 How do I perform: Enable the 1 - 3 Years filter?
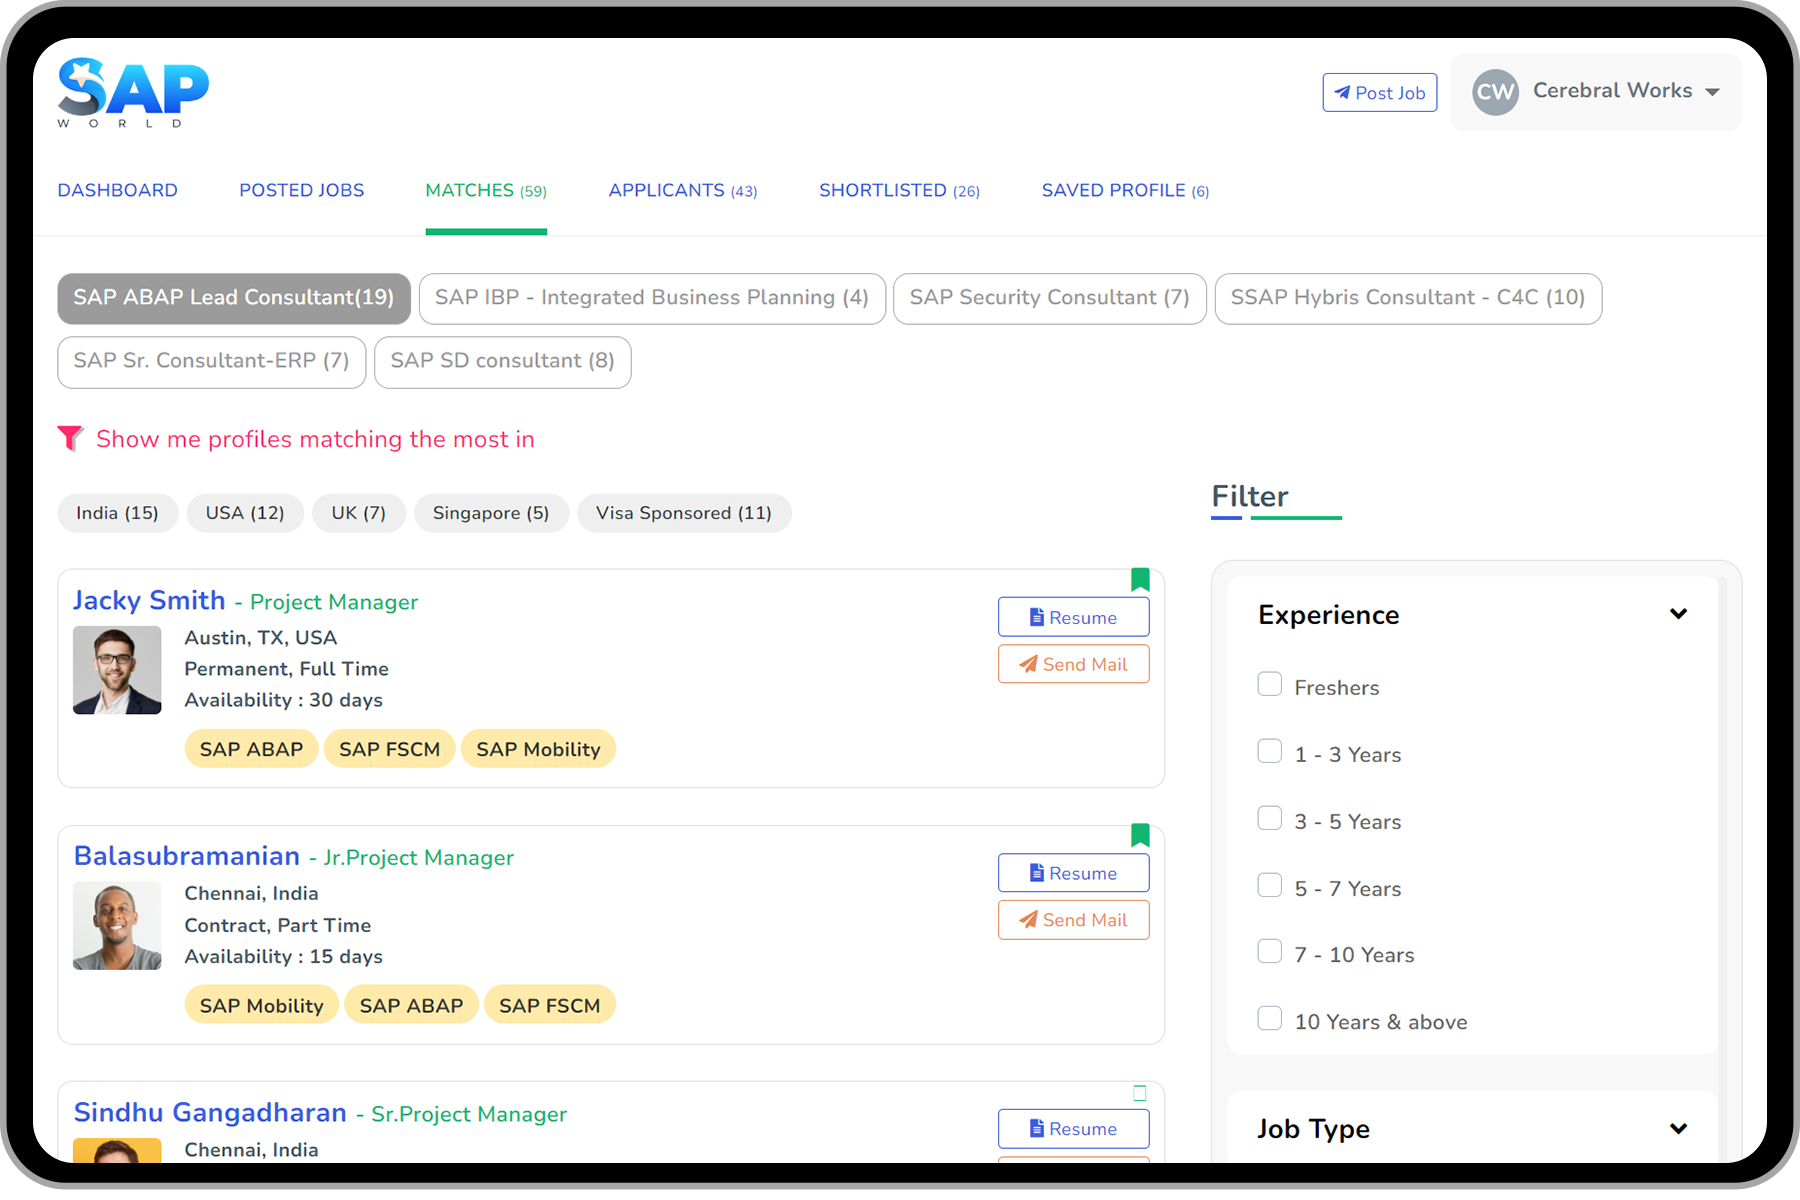pyautogui.click(x=1269, y=751)
